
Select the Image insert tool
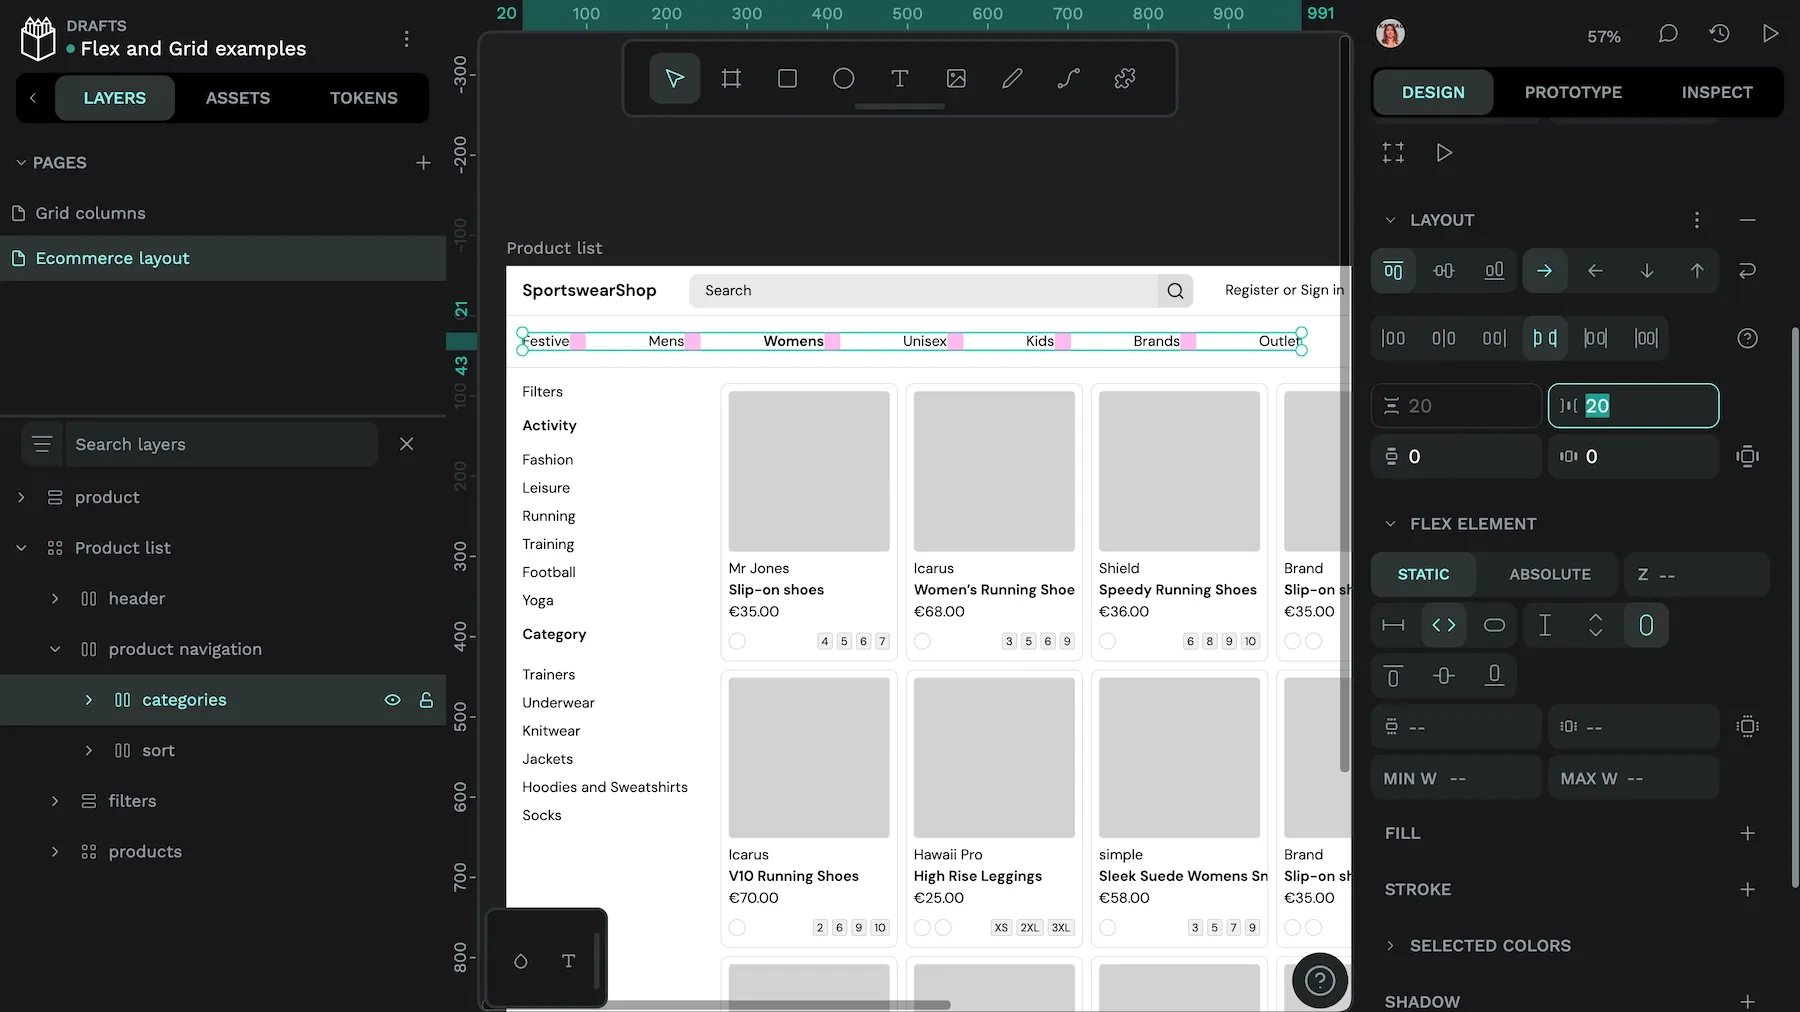click(x=956, y=78)
